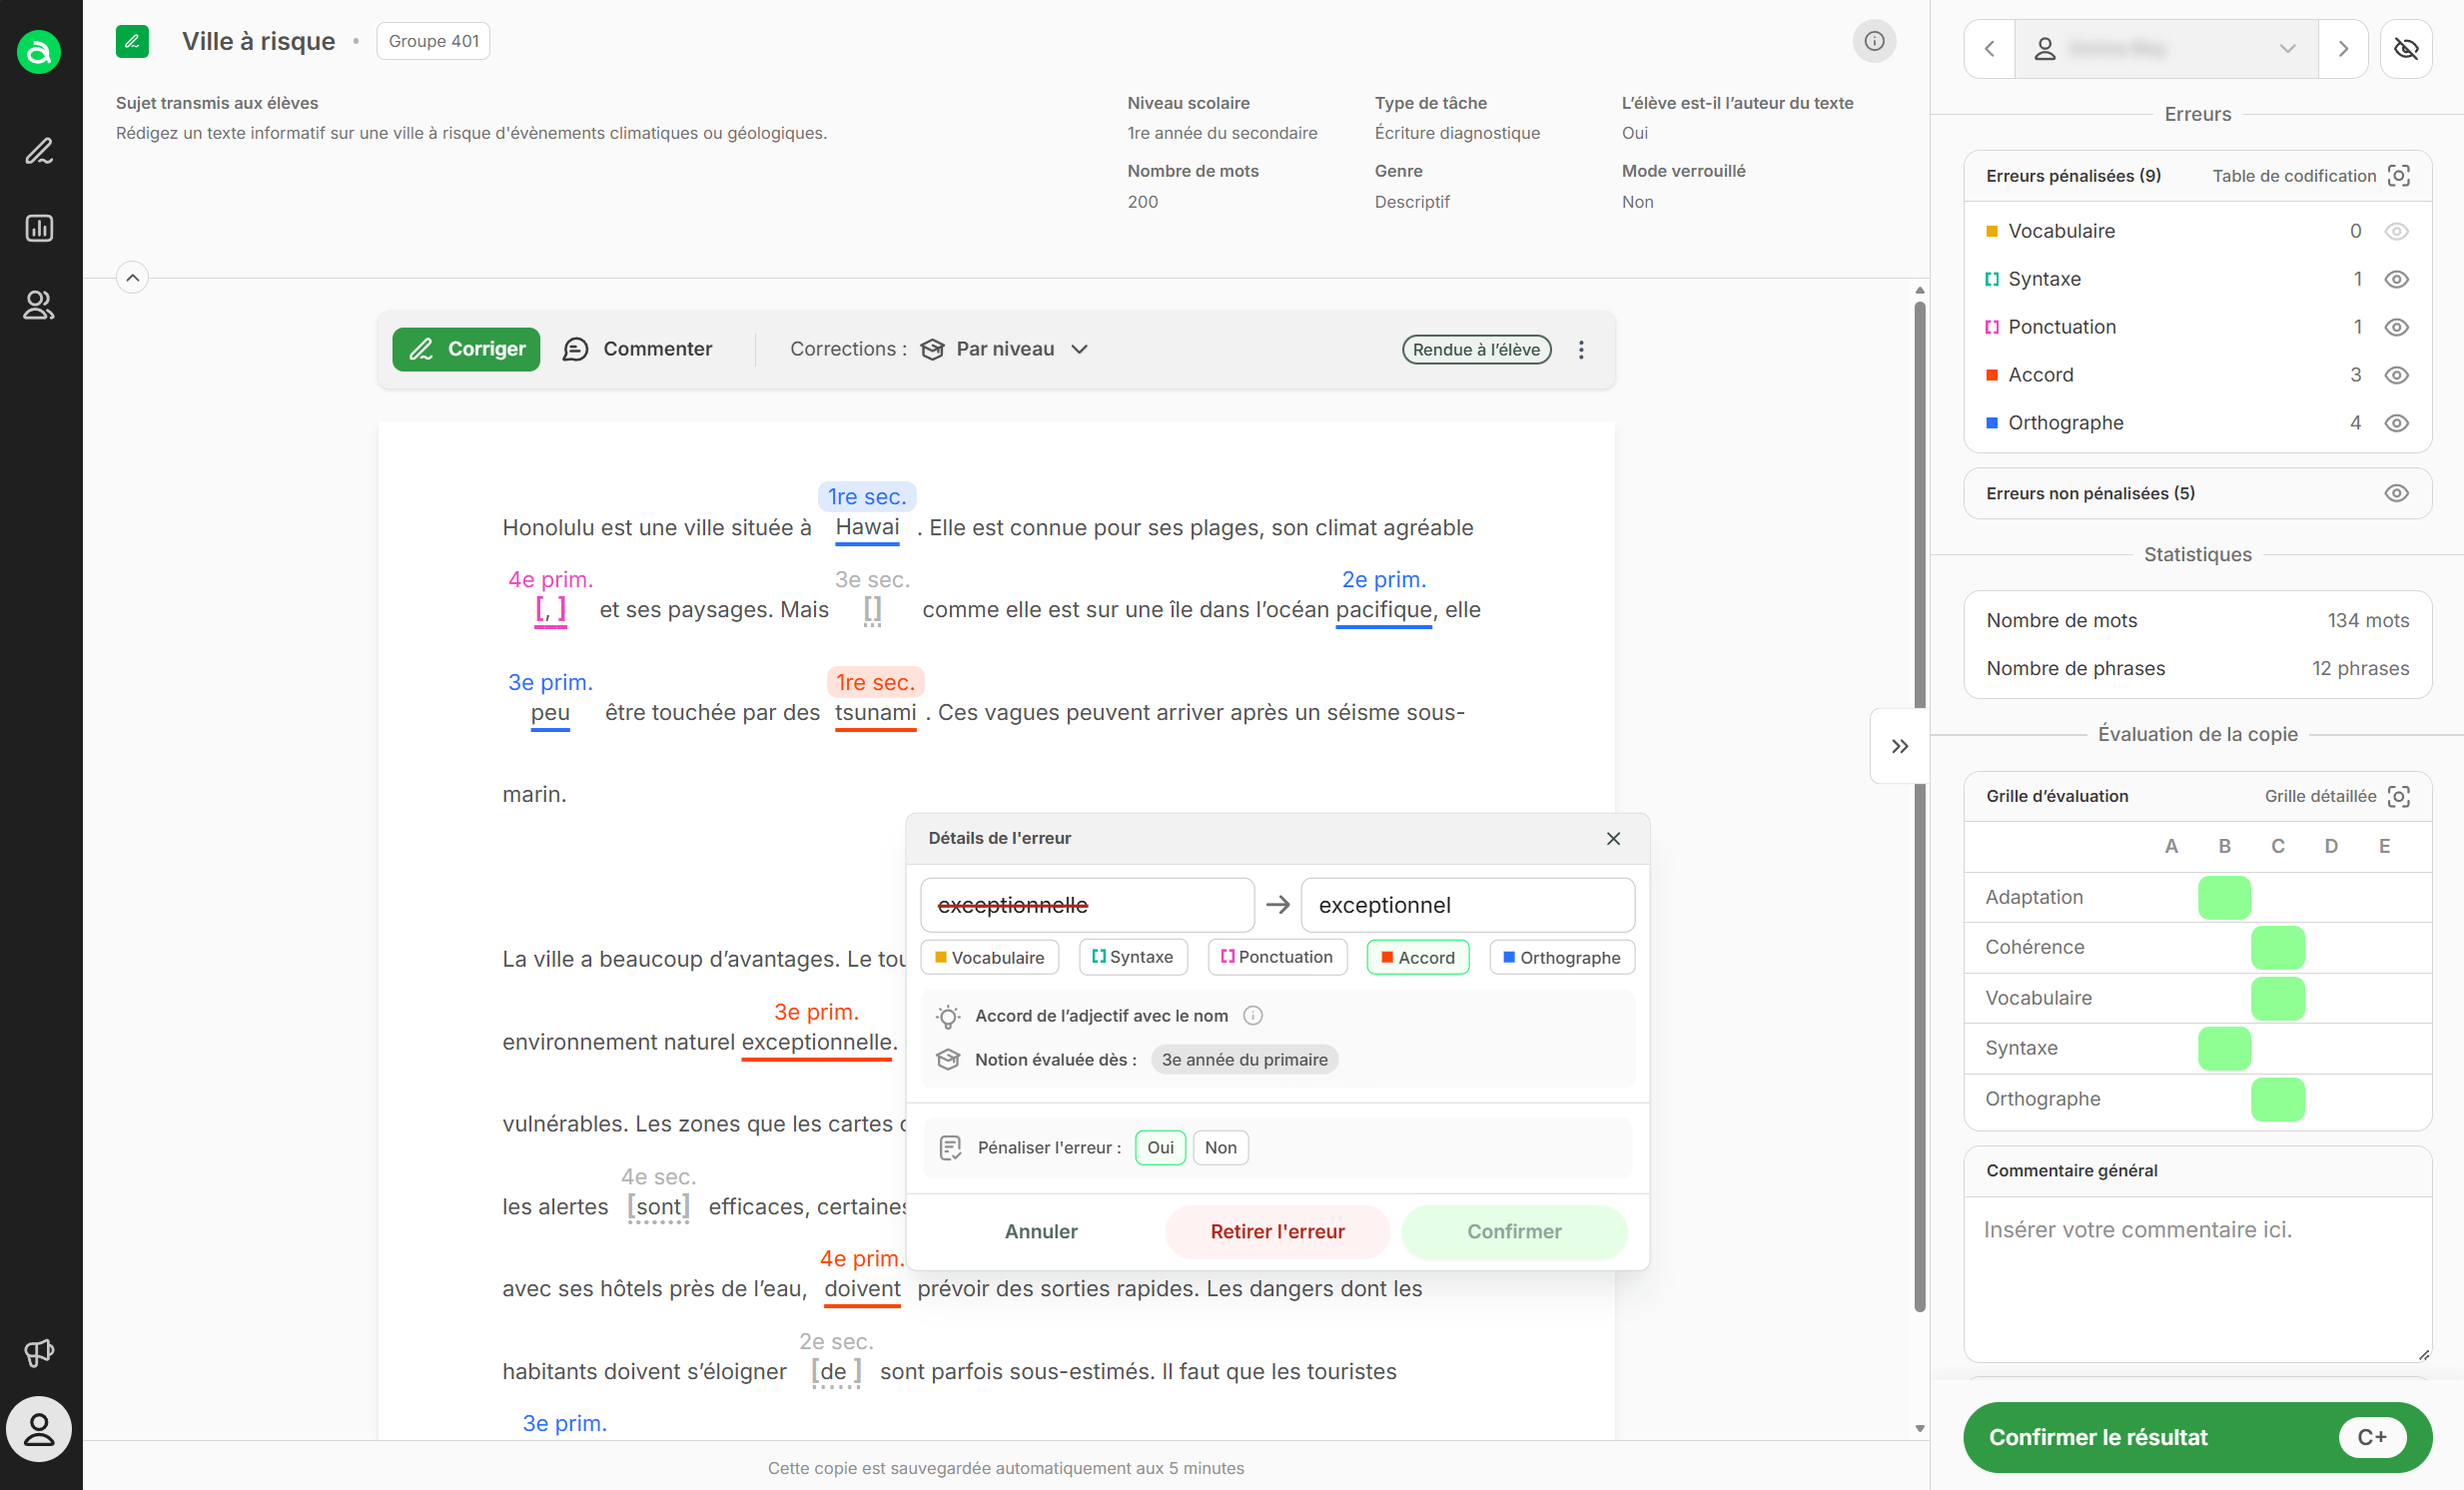
Task: Toggle visibility of Orthographe errors
Action: click(x=2396, y=423)
